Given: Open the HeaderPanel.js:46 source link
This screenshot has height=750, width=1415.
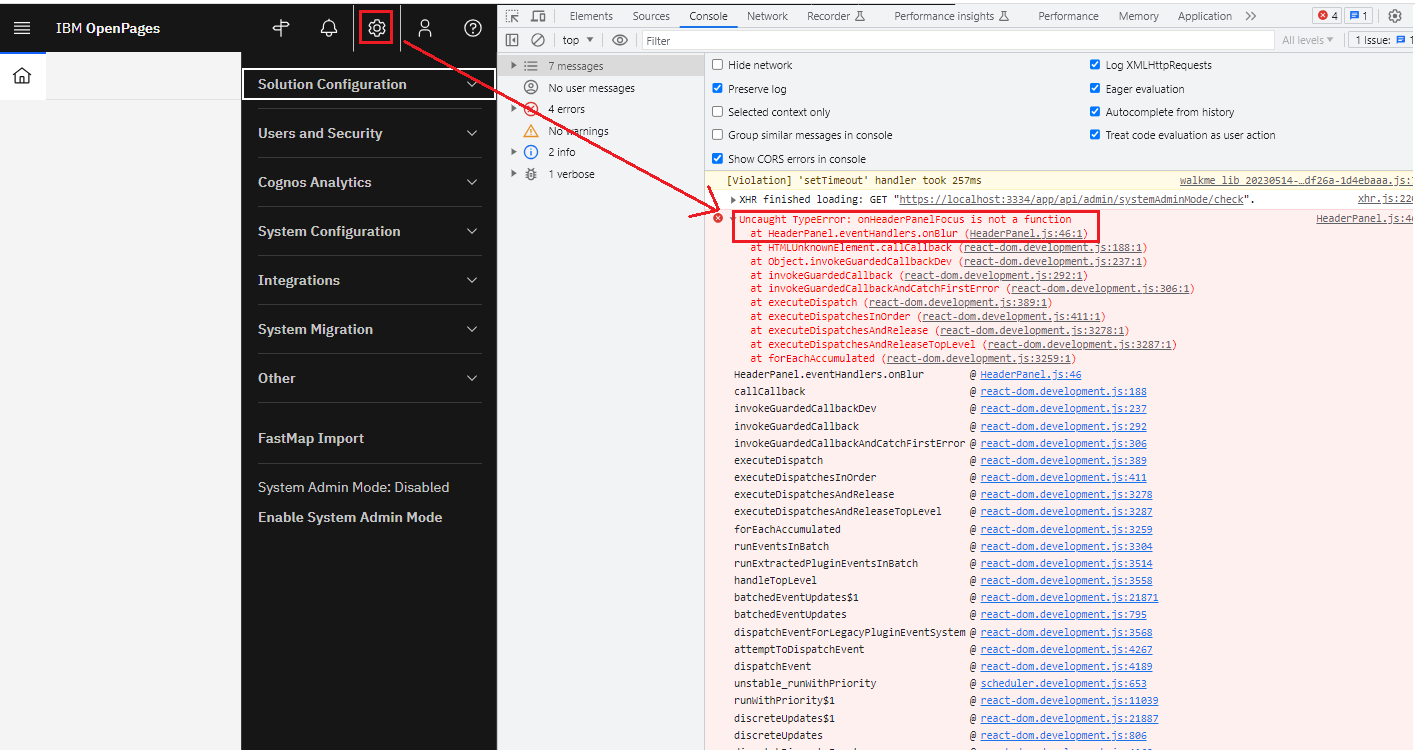Looking at the screenshot, I should click(x=1030, y=374).
